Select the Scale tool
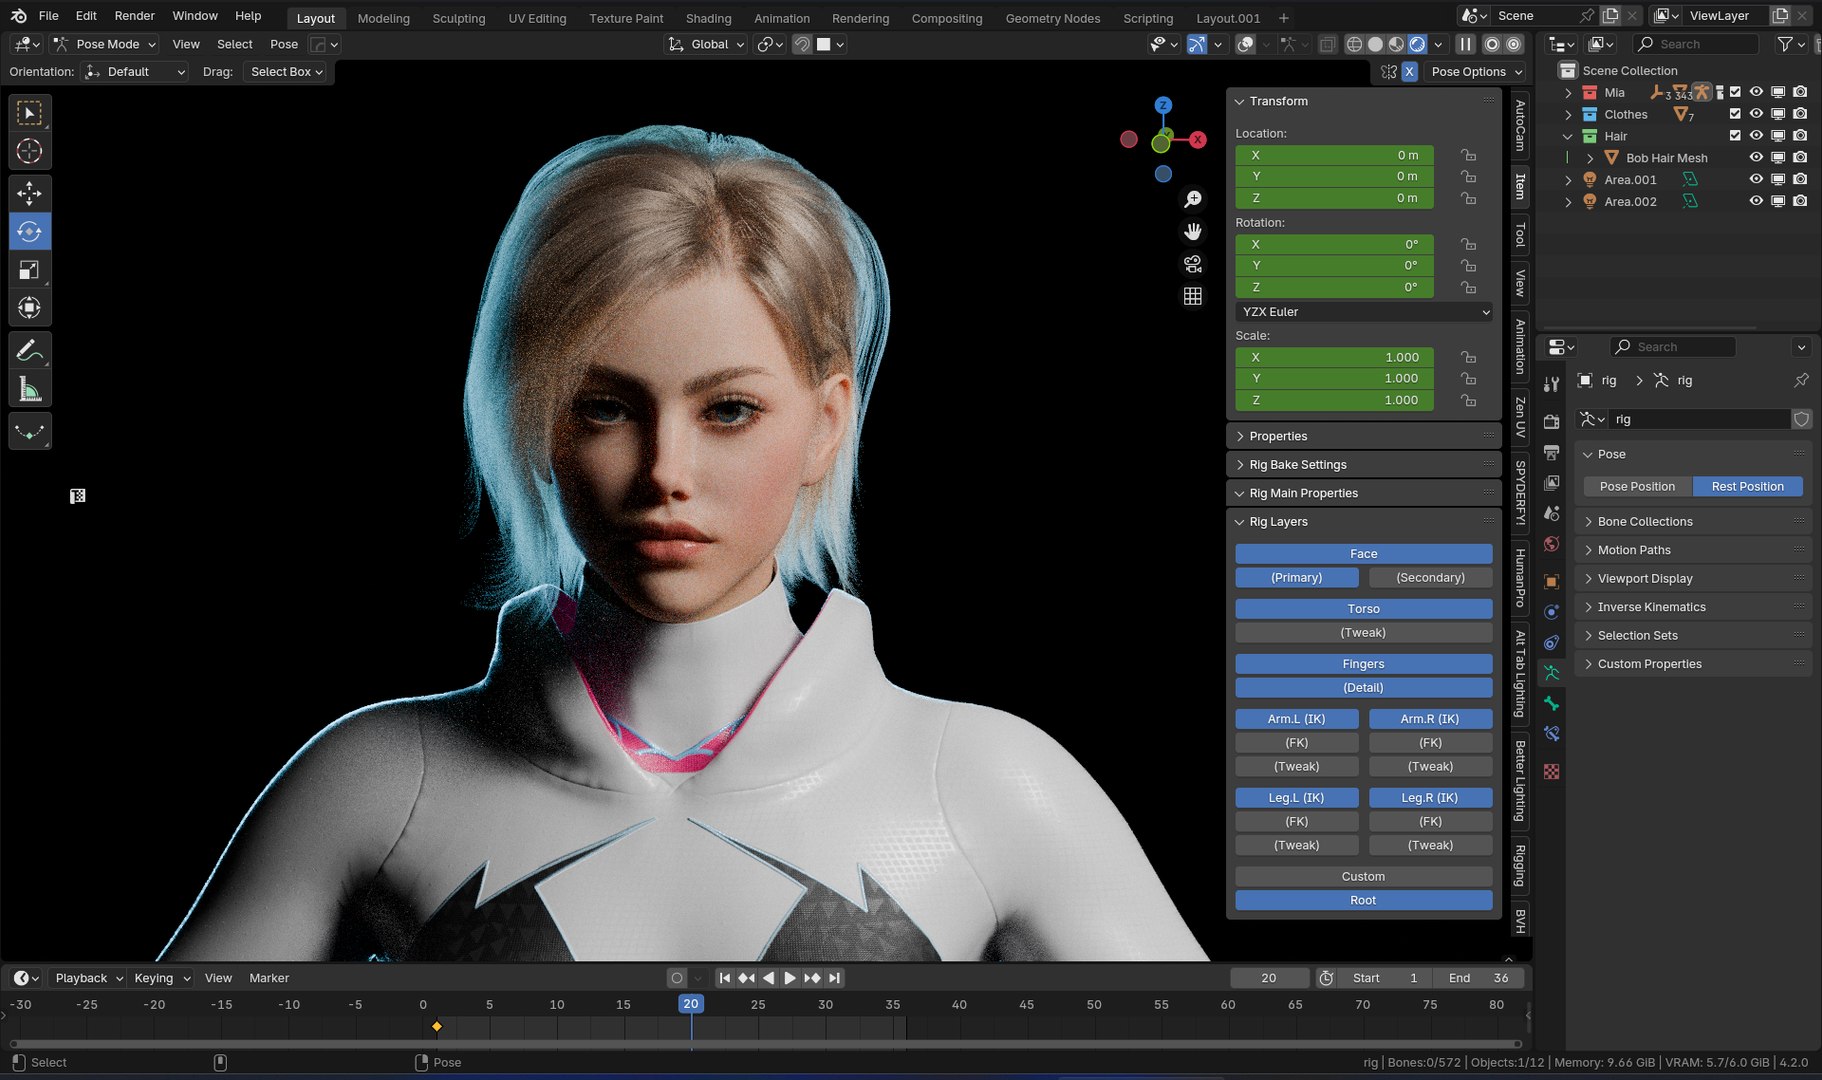The image size is (1822, 1080). (x=29, y=269)
